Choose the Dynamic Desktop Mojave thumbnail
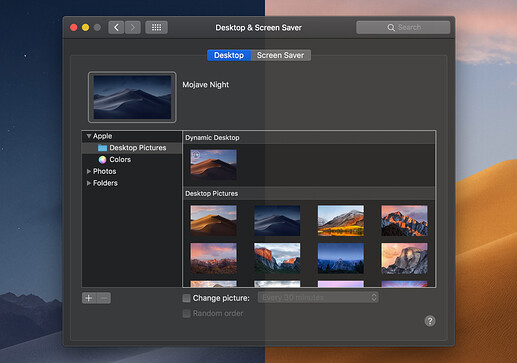 point(213,165)
